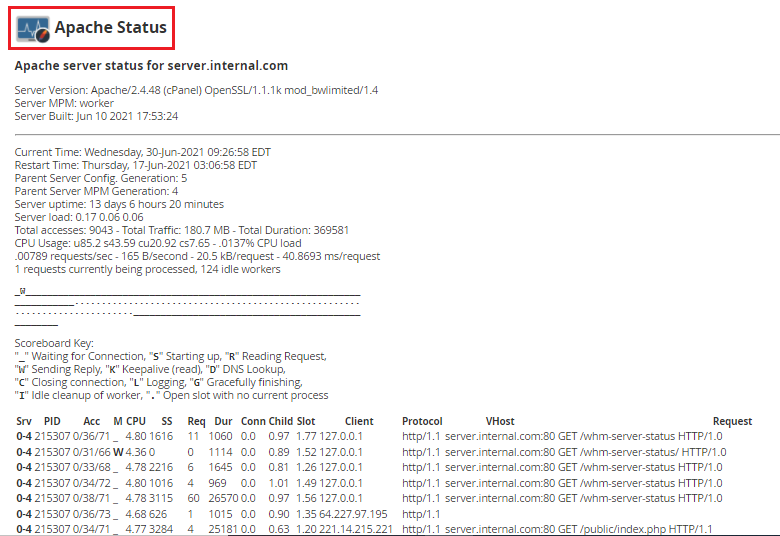Screen dimensions: 780x536
Task: Click the SS value 2216
Action: 161,467
